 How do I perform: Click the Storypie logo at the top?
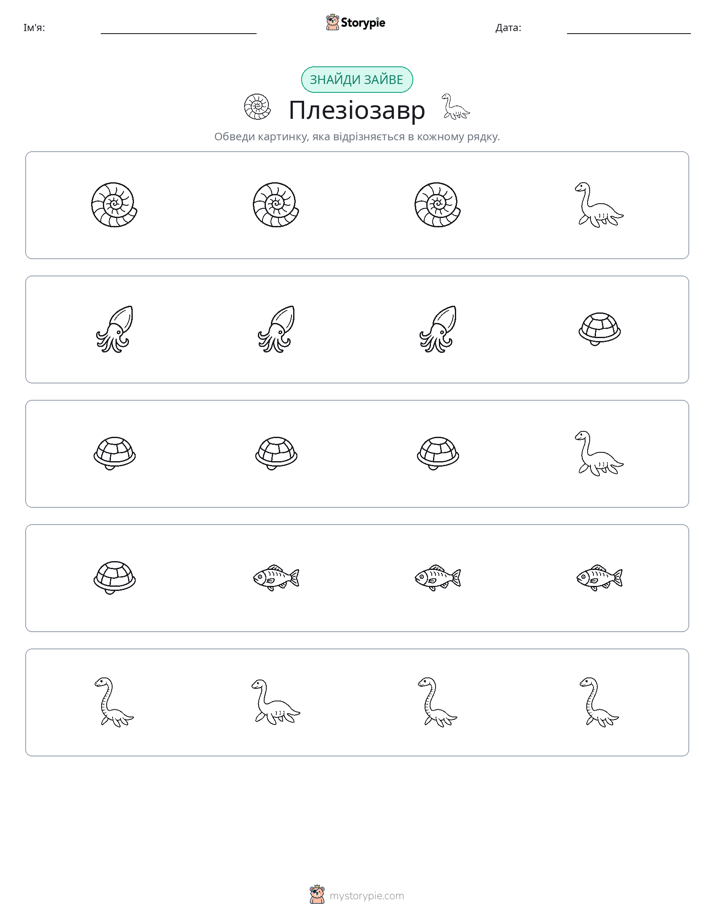(355, 22)
